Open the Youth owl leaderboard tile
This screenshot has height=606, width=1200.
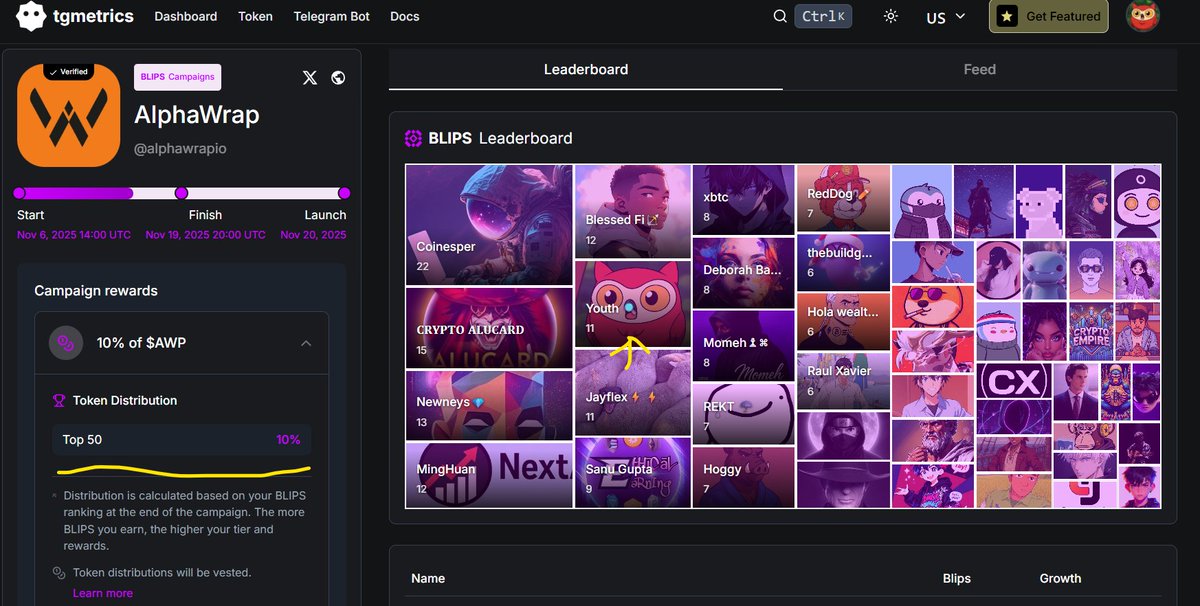click(633, 304)
